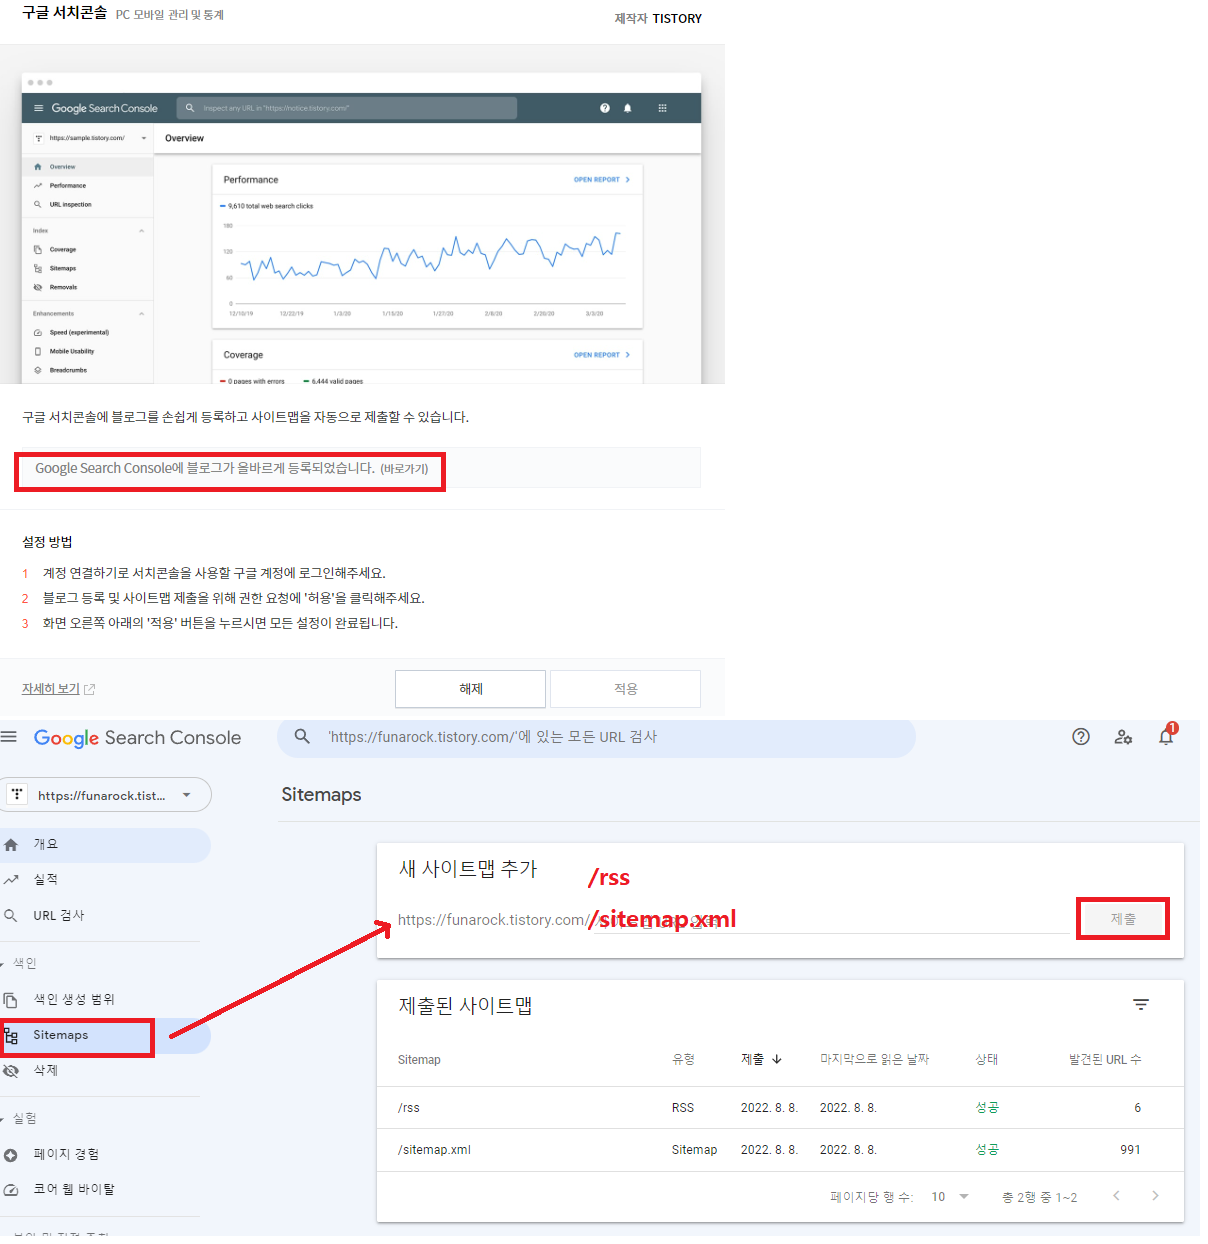Click the sitemap URL input field
Image resolution: width=1208 pixels, height=1244 pixels.
click(733, 920)
